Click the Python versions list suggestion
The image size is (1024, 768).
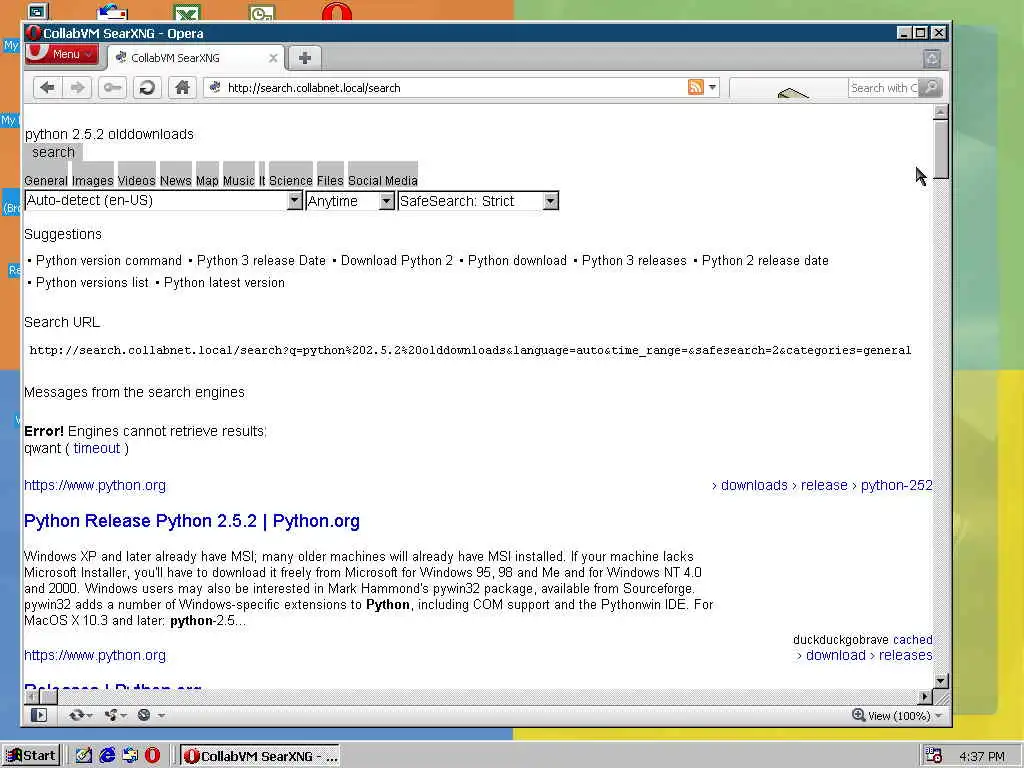pos(92,283)
